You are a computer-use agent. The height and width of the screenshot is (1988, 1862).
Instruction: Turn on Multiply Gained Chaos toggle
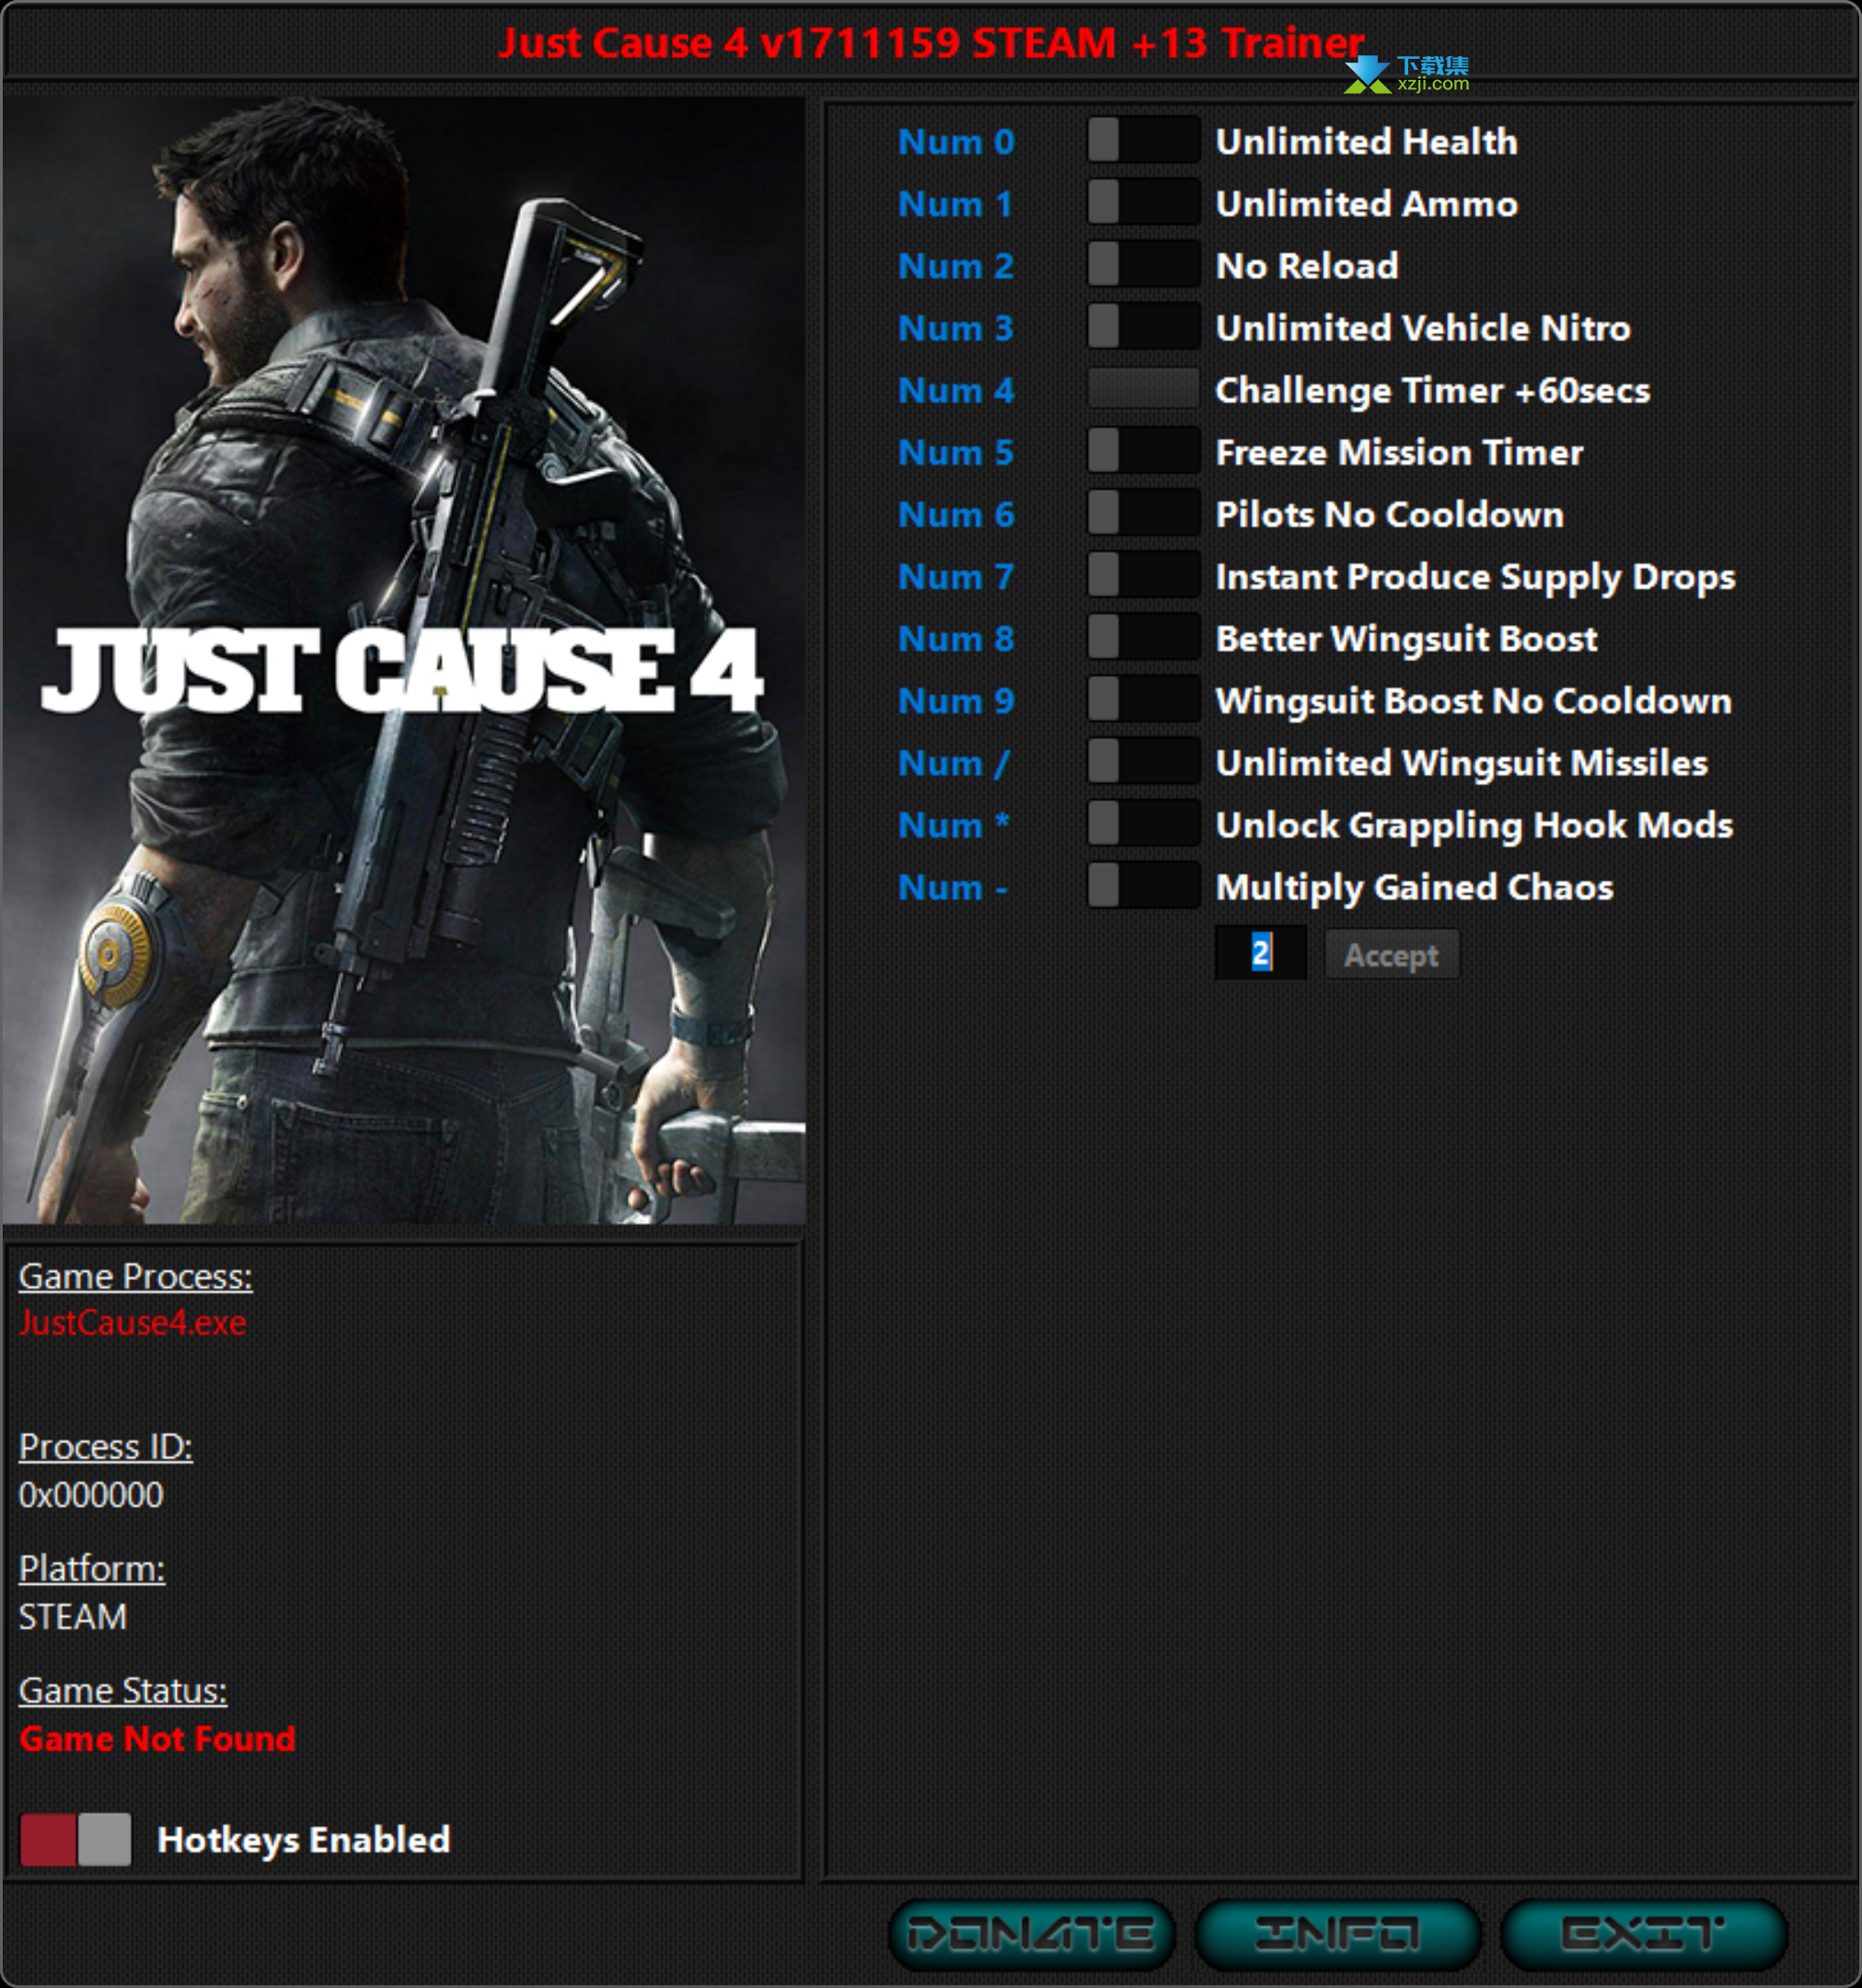1143,885
